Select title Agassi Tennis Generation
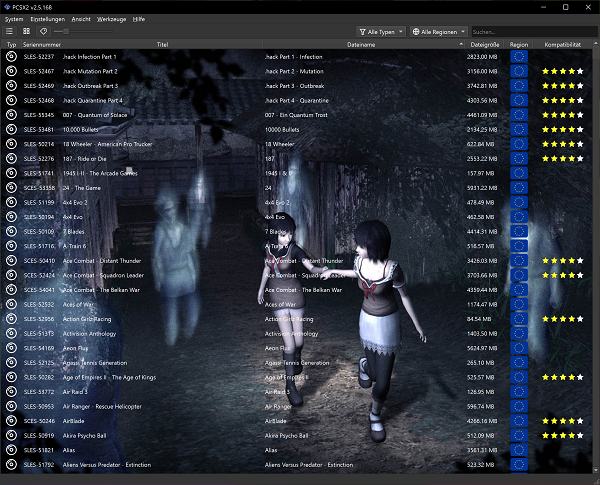The width and height of the screenshot is (600, 485). (x=95, y=363)
